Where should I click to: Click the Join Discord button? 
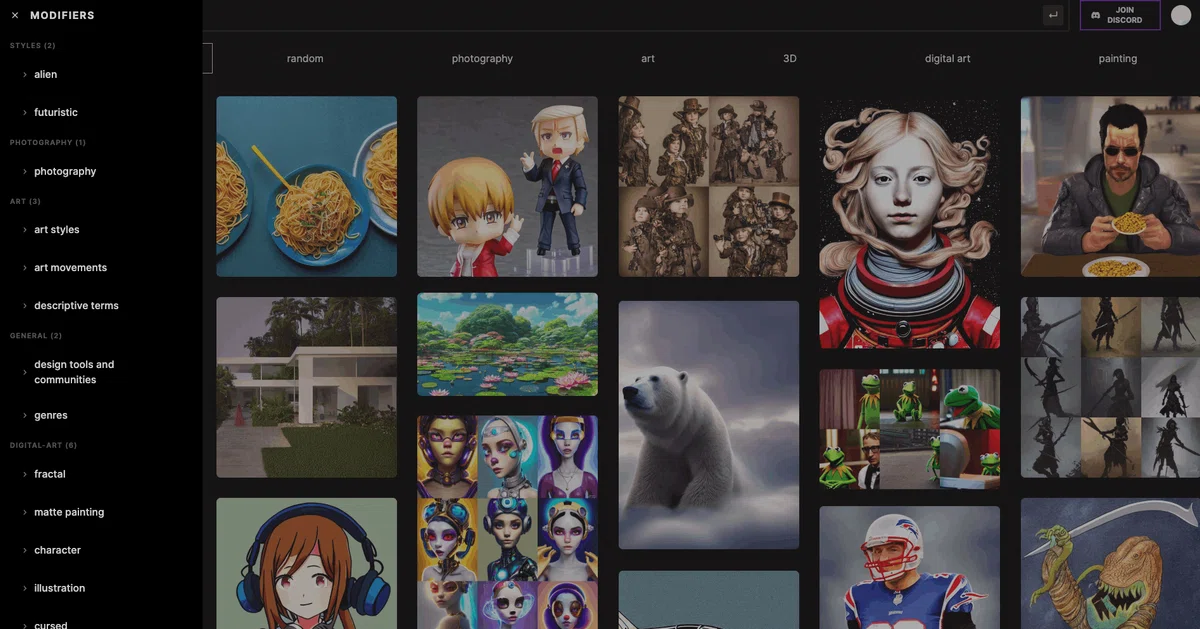(1120, 15)
